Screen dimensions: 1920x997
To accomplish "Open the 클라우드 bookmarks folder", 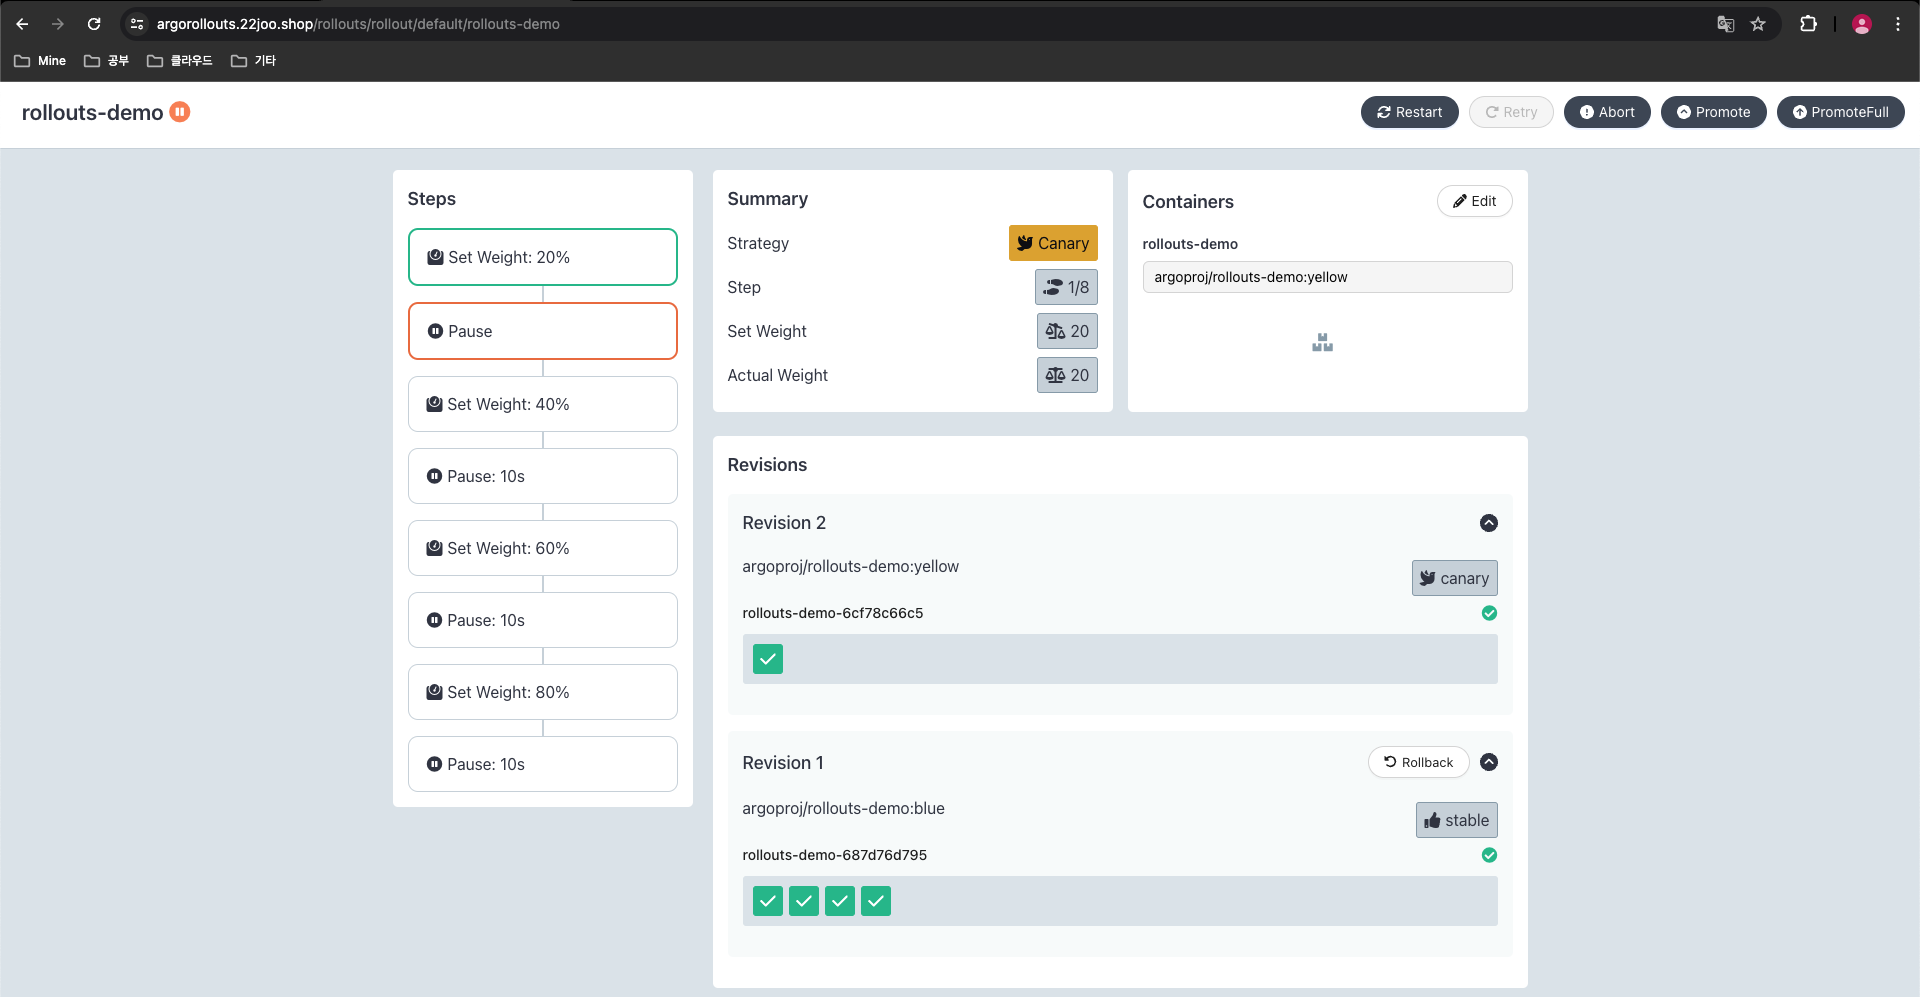I will point(180,61).
